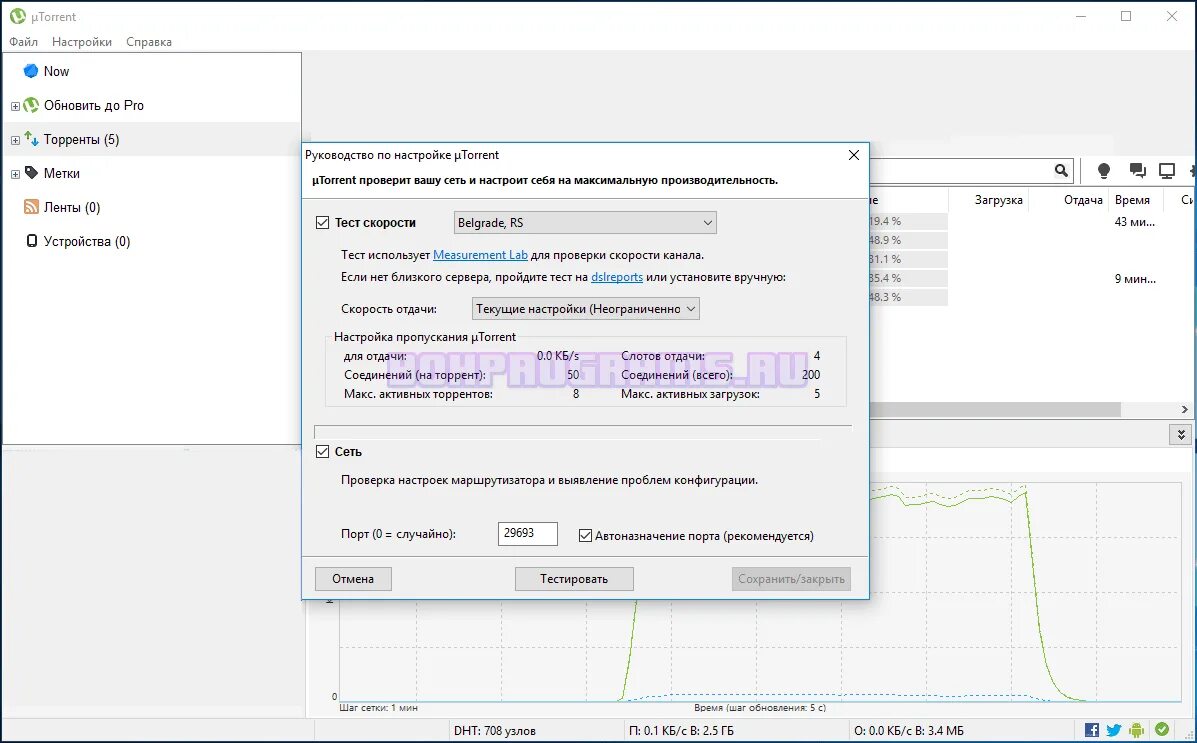Click the 31.1 % progress bar row
1197x743 pixels.
[908, 260]
